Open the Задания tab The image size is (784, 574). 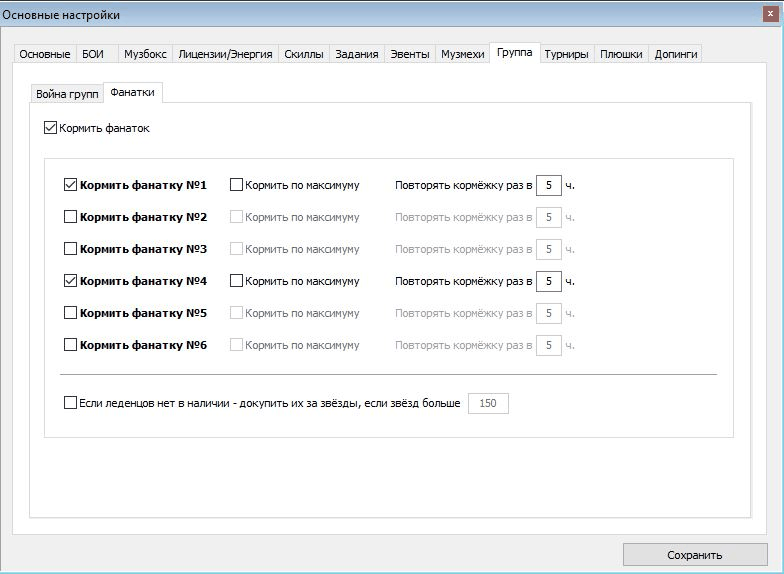356,54
